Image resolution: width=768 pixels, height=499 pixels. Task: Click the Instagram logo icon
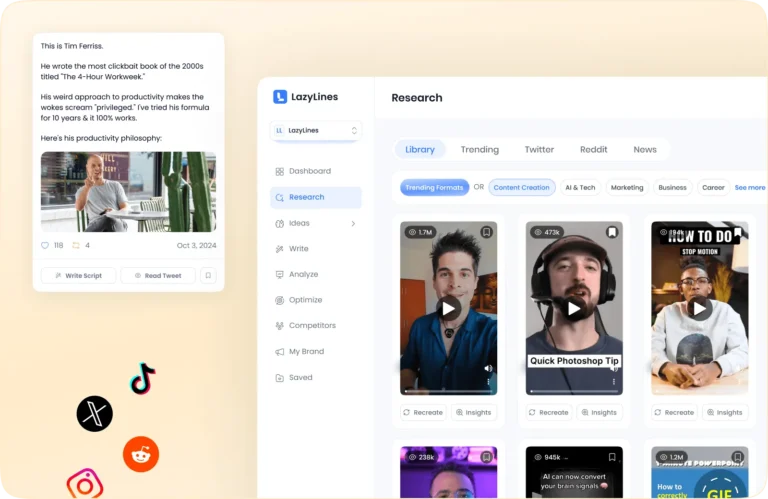(85, 484)
